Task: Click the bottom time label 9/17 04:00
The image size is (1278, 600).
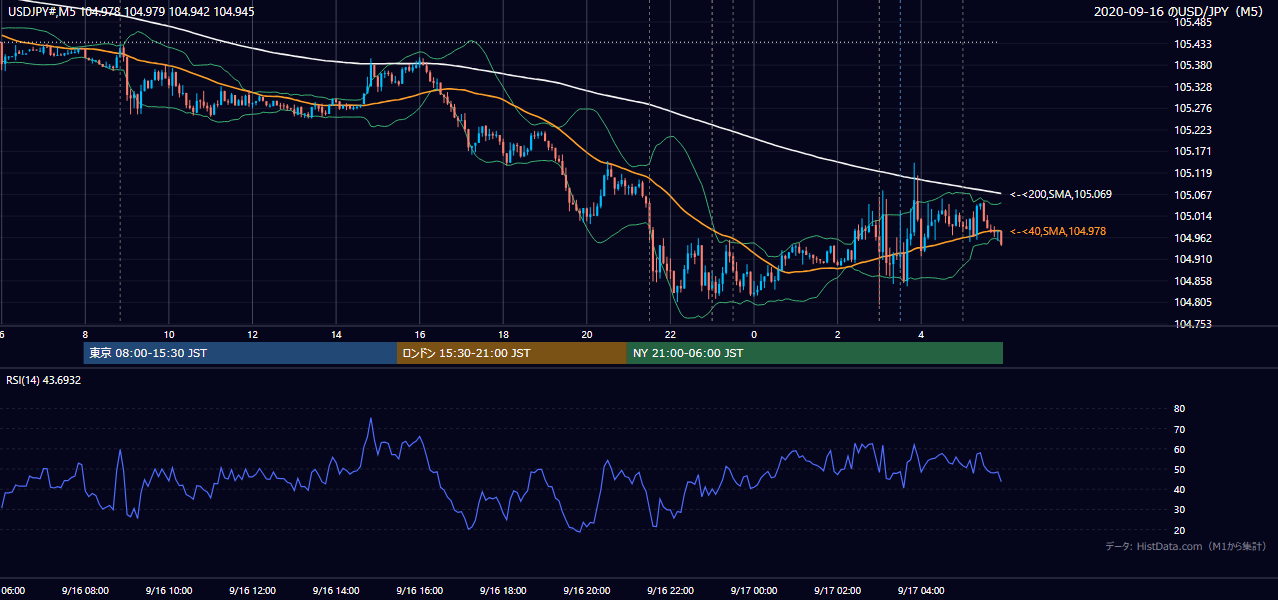Action: coord(921,590)
